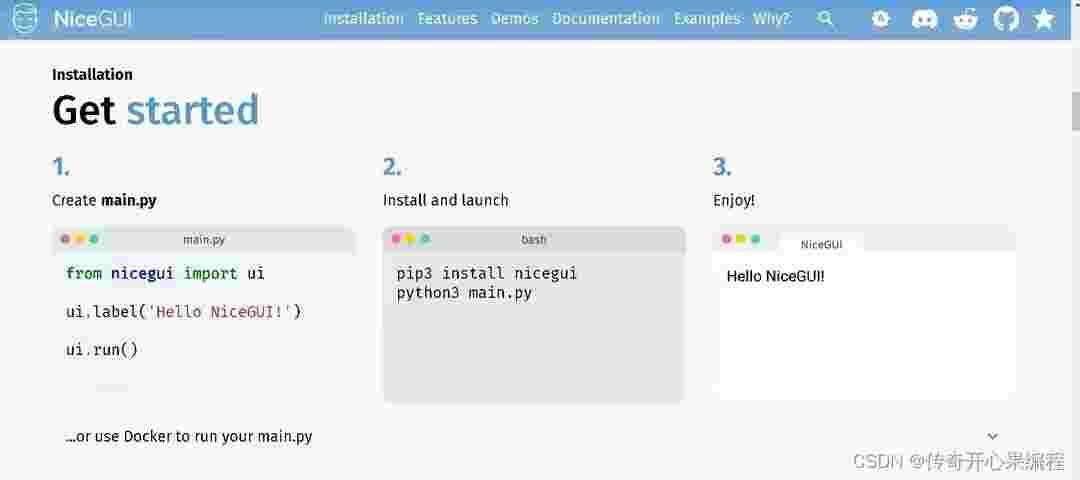The image size is (1080, 480).
Task: Open the Reddit icon link
Action: tap(965, 19)
